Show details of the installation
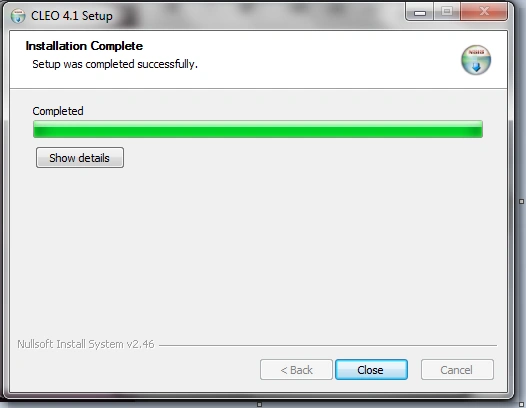 click(x=80, y=158)
